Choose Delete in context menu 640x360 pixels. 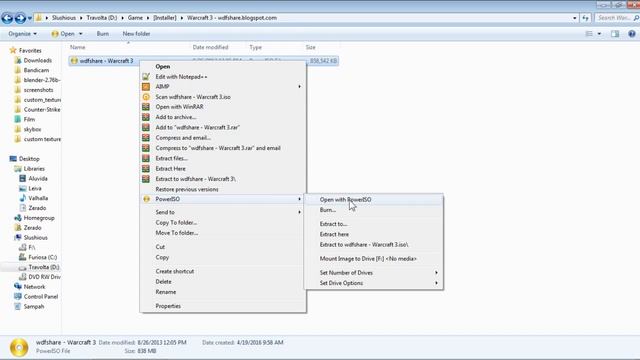(223, 282)
